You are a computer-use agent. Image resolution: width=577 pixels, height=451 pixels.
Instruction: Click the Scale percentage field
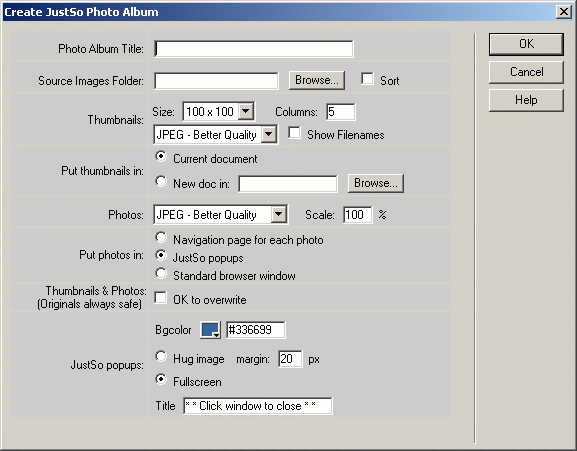tap(357, 214)
